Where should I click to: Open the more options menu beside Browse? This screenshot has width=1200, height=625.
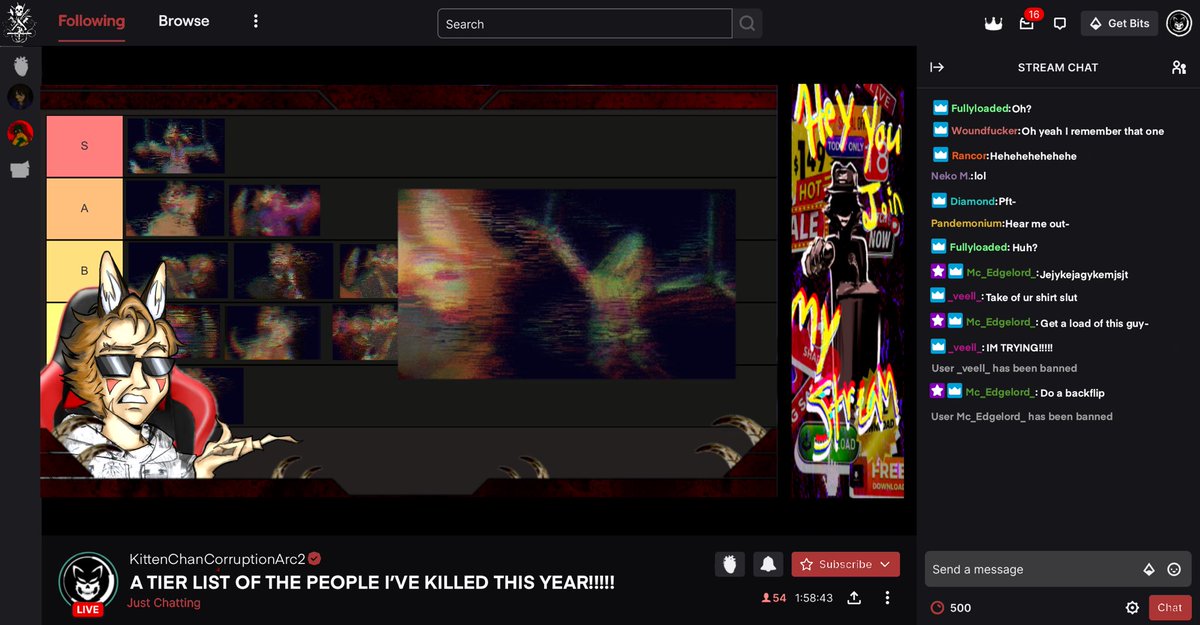click(256, 20)
